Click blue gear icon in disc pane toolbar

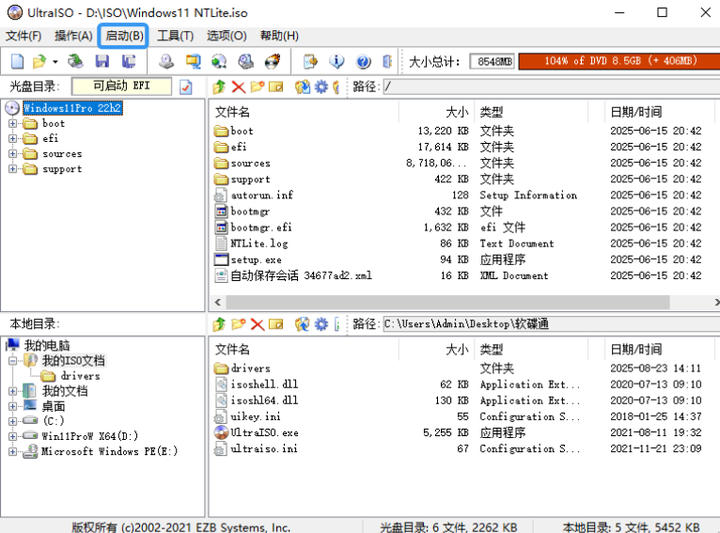[321, 86]
